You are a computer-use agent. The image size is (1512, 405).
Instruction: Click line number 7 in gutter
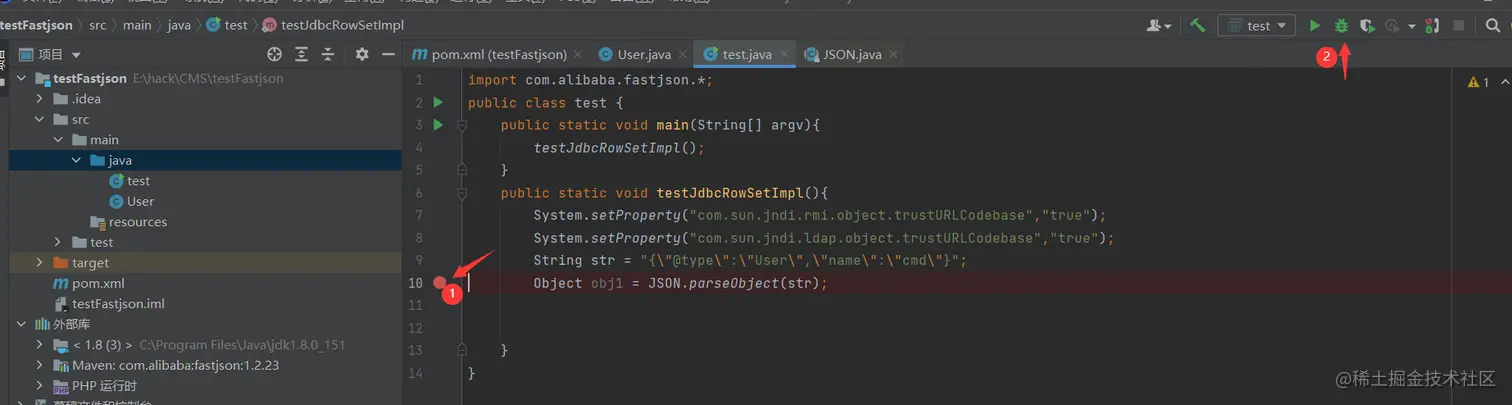click(417, 215)
